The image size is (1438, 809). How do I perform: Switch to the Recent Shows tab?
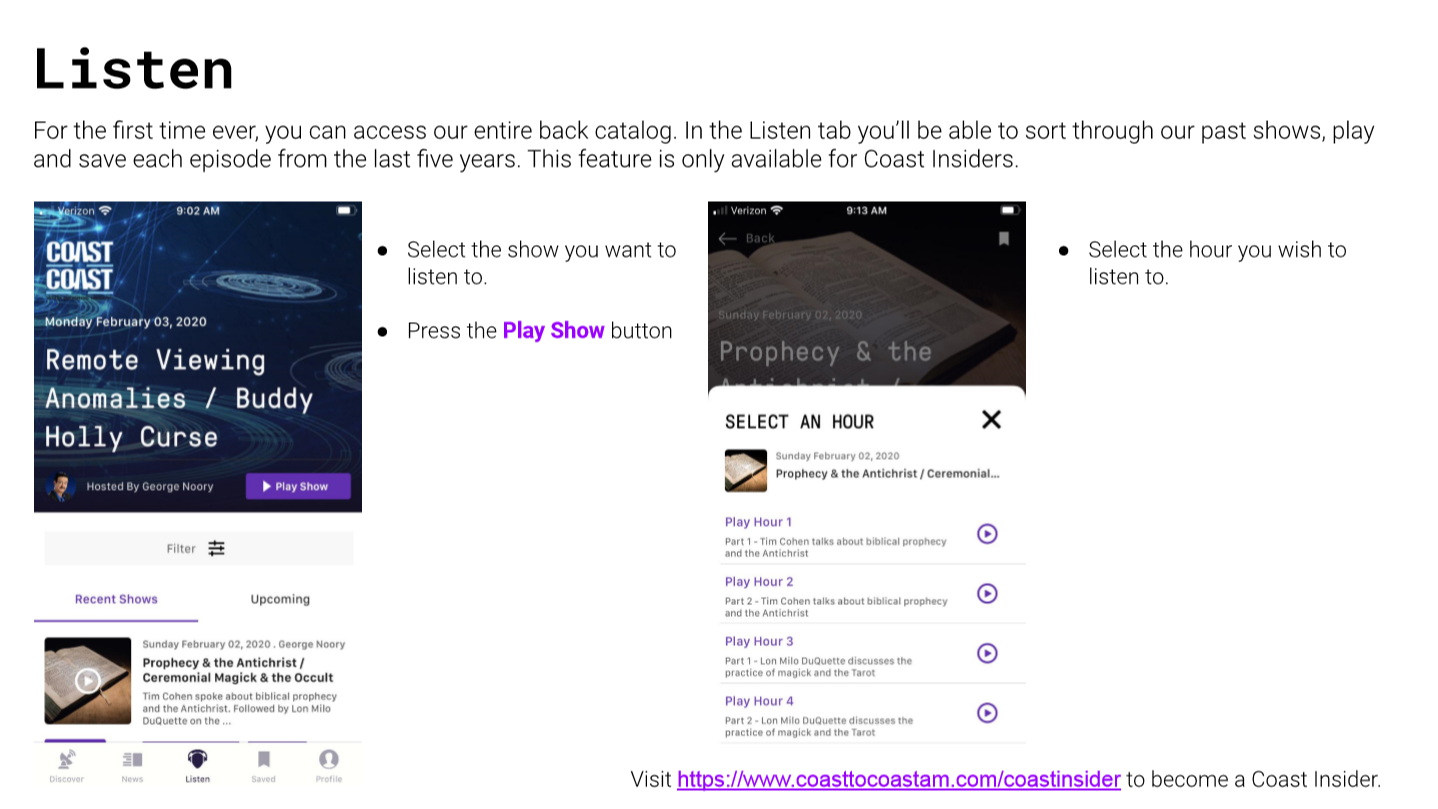(116, 599)
